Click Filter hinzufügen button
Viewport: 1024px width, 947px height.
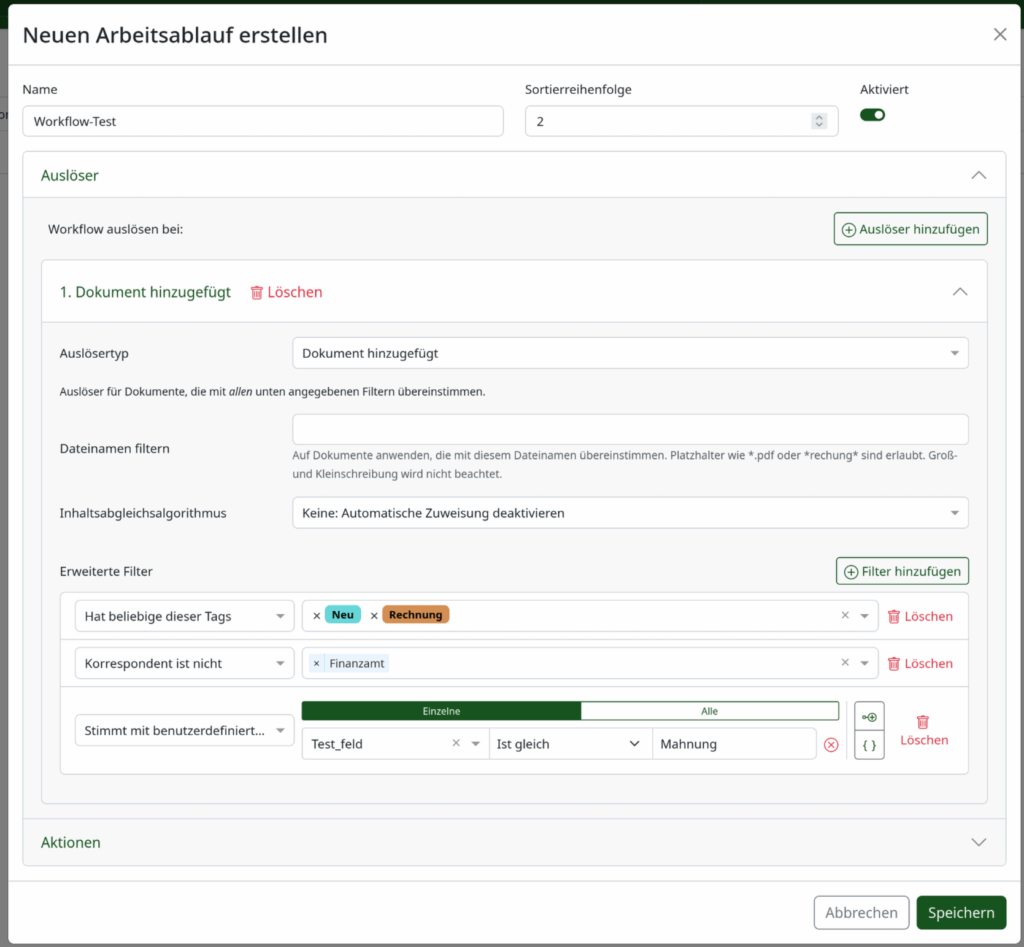click(x=902, y=572)
